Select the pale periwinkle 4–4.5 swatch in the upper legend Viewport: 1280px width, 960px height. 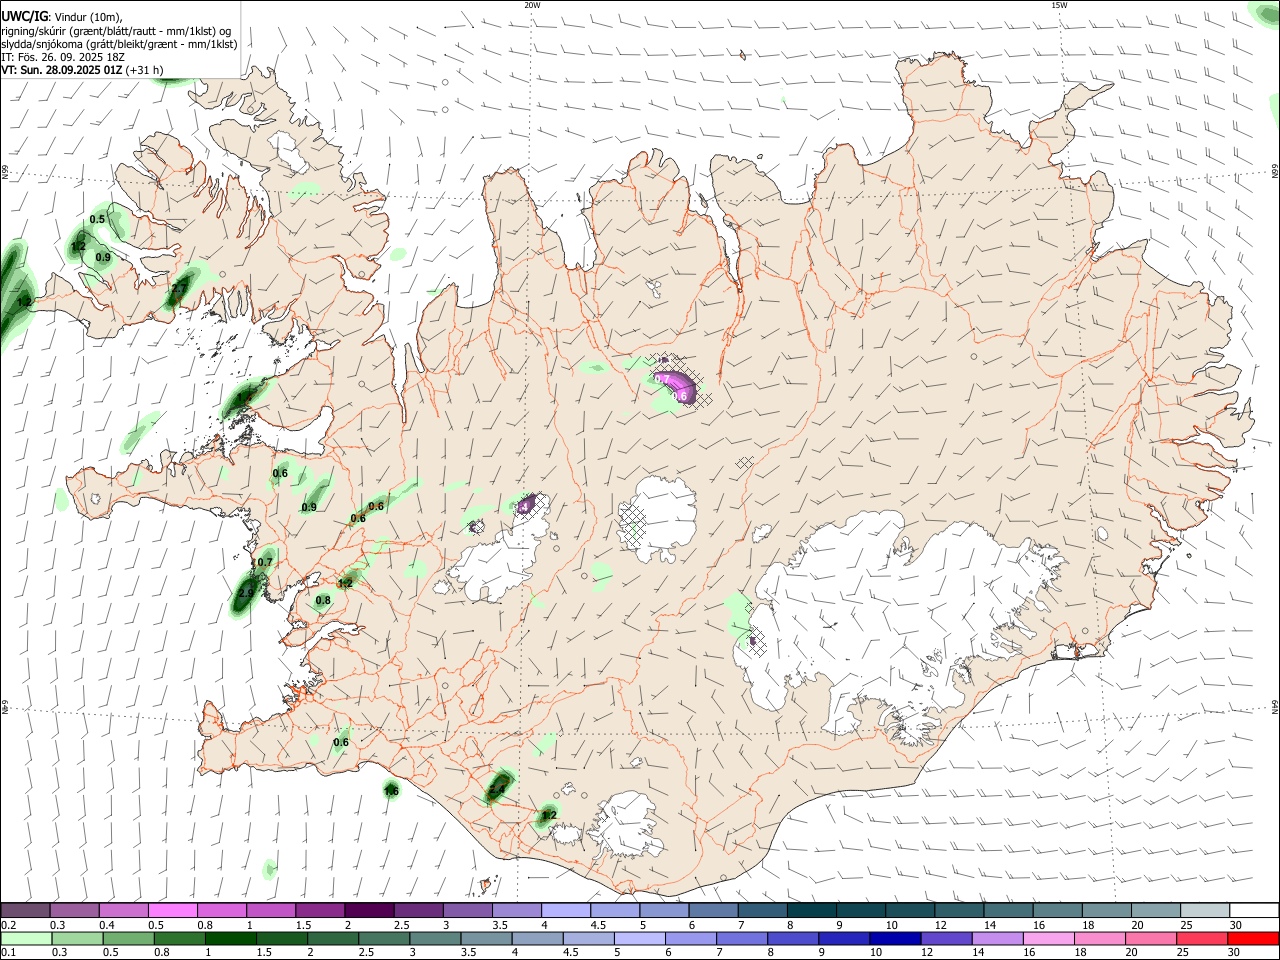566,910
